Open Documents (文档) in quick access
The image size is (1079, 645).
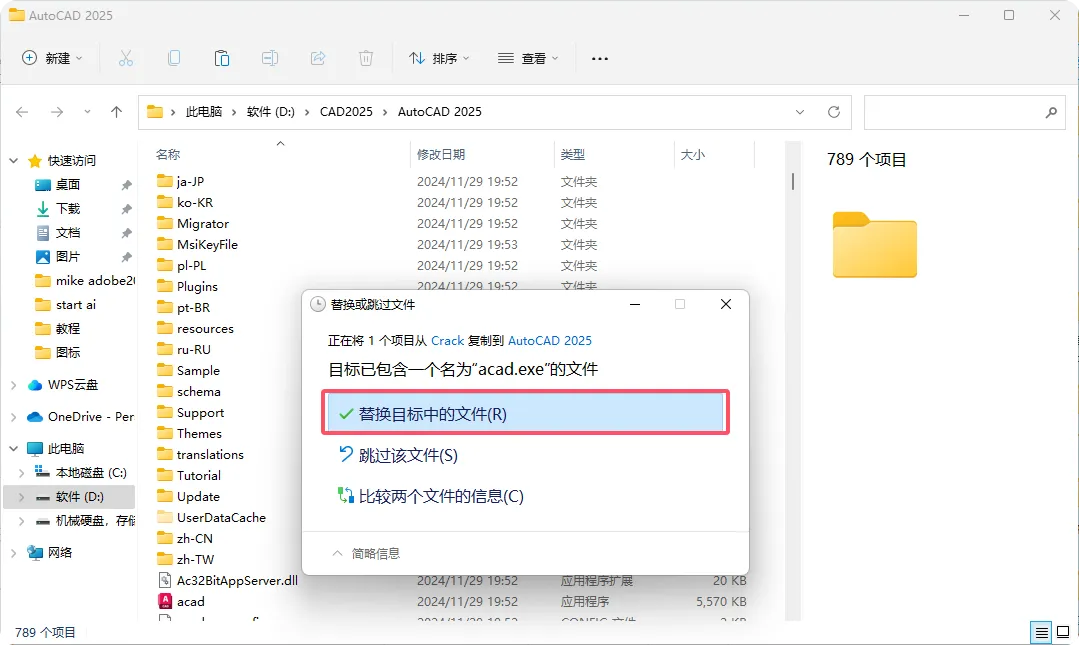point(67,233)
